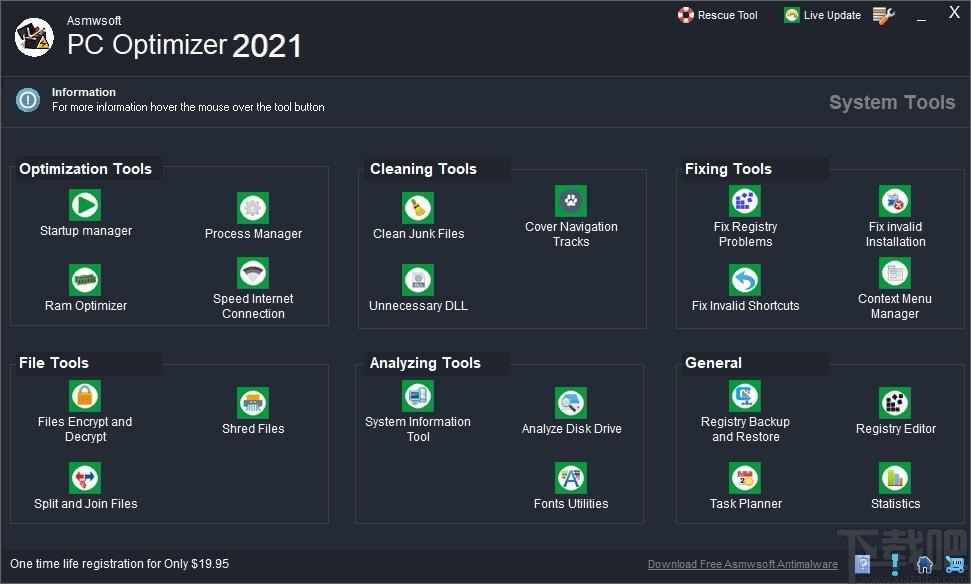Click the "Statistics" label

click(895, 503)
